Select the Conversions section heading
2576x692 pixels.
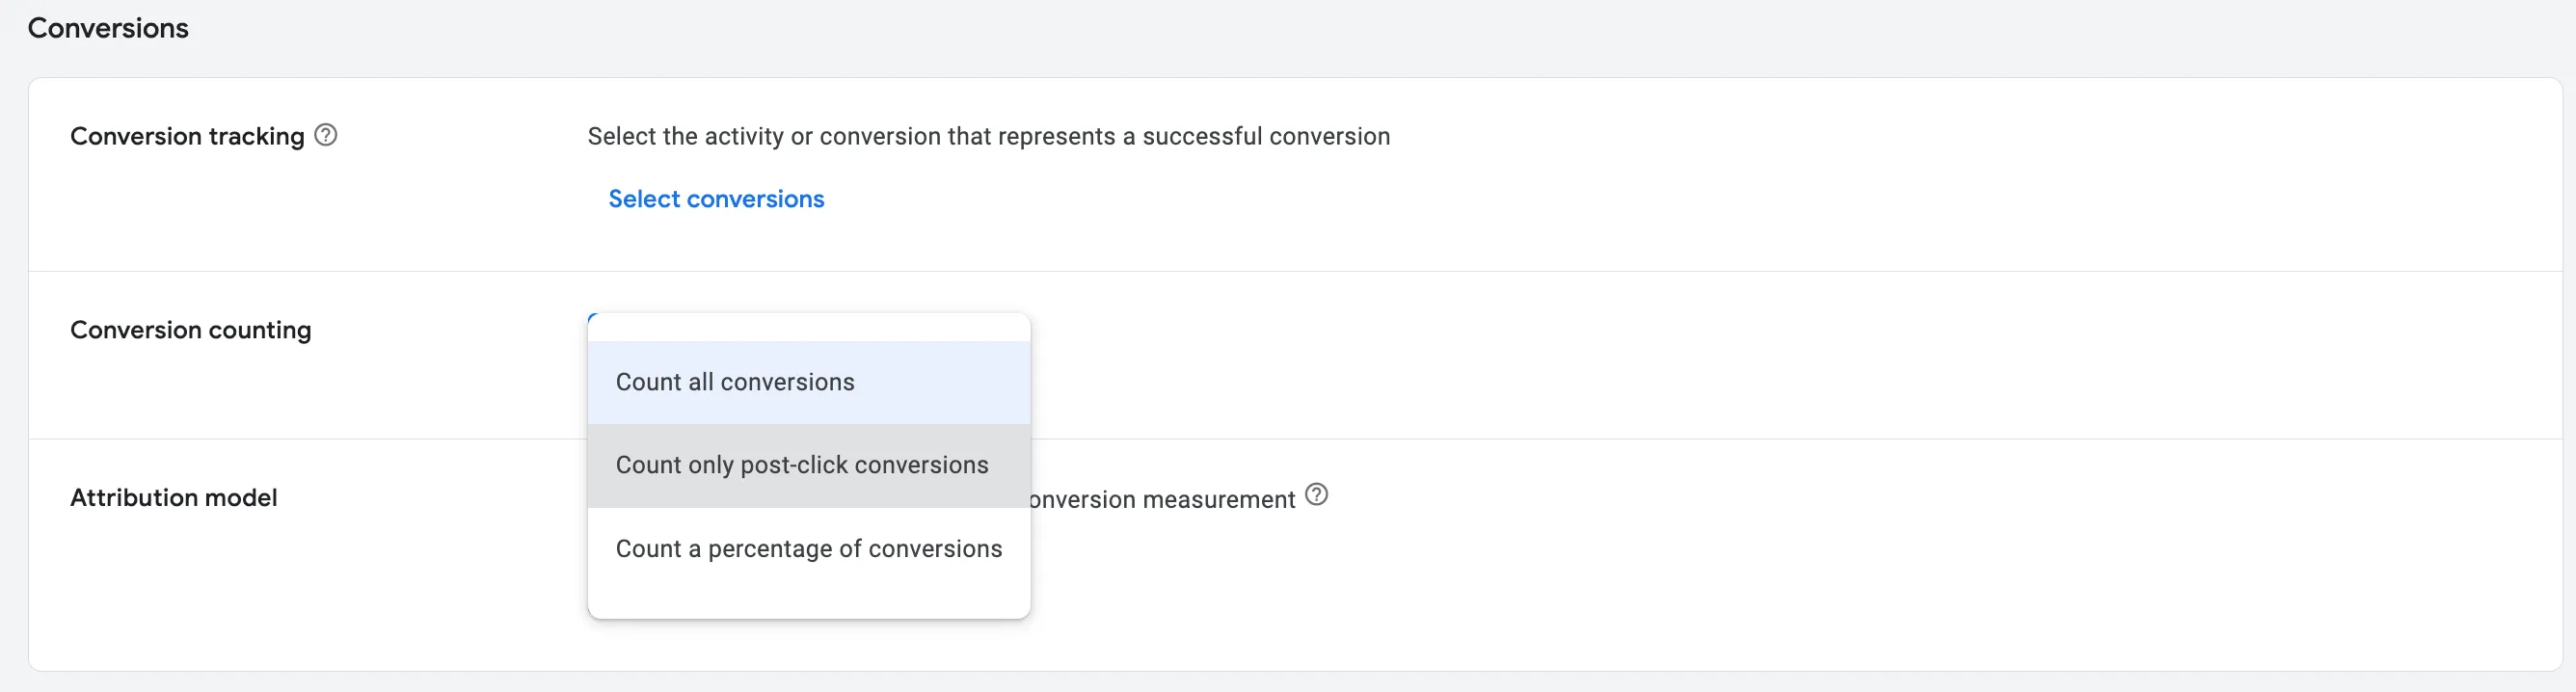(x=108, y=28)
